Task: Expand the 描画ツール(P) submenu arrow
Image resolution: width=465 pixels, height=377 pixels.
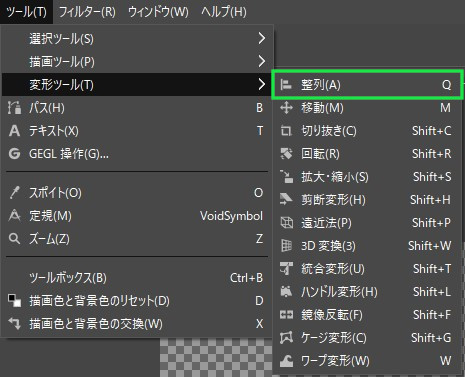Action: tap(262, 62)
